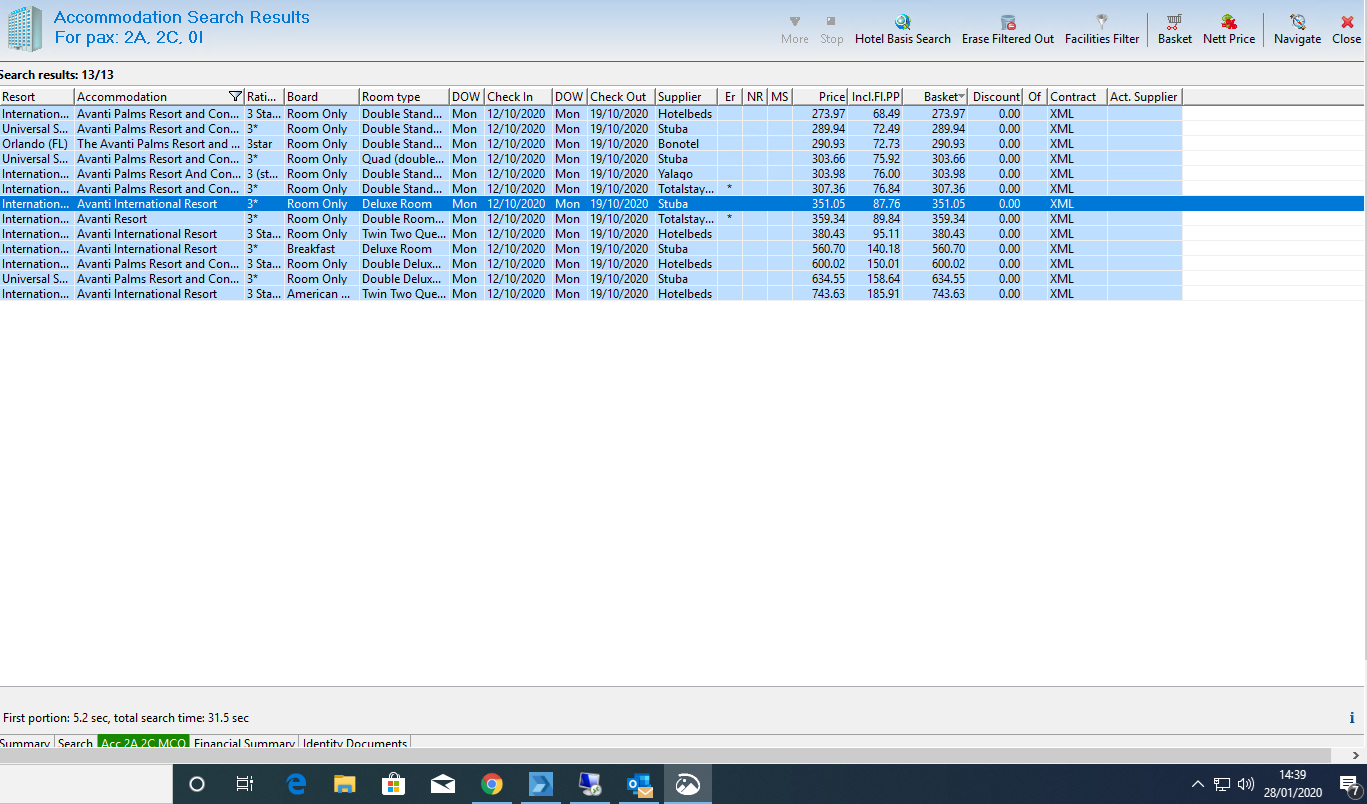Open the Identity Documents tab
Image resolution: width=1367 pixels, height=804 pixels.
point(355,744)
